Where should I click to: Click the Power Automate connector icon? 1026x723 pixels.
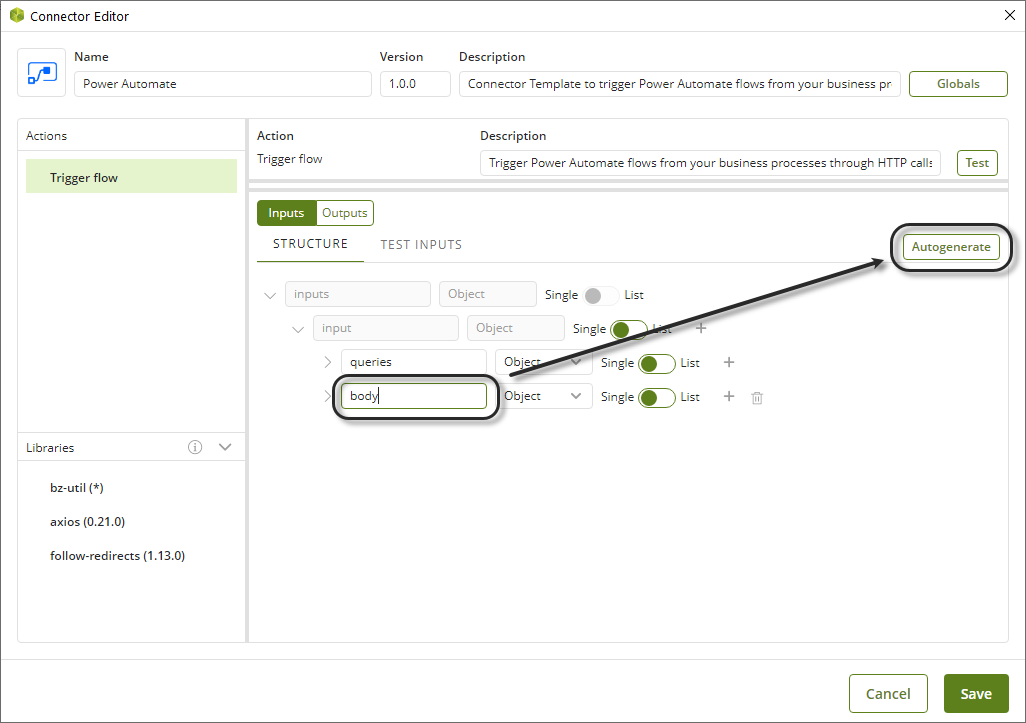tap(41, 73)
